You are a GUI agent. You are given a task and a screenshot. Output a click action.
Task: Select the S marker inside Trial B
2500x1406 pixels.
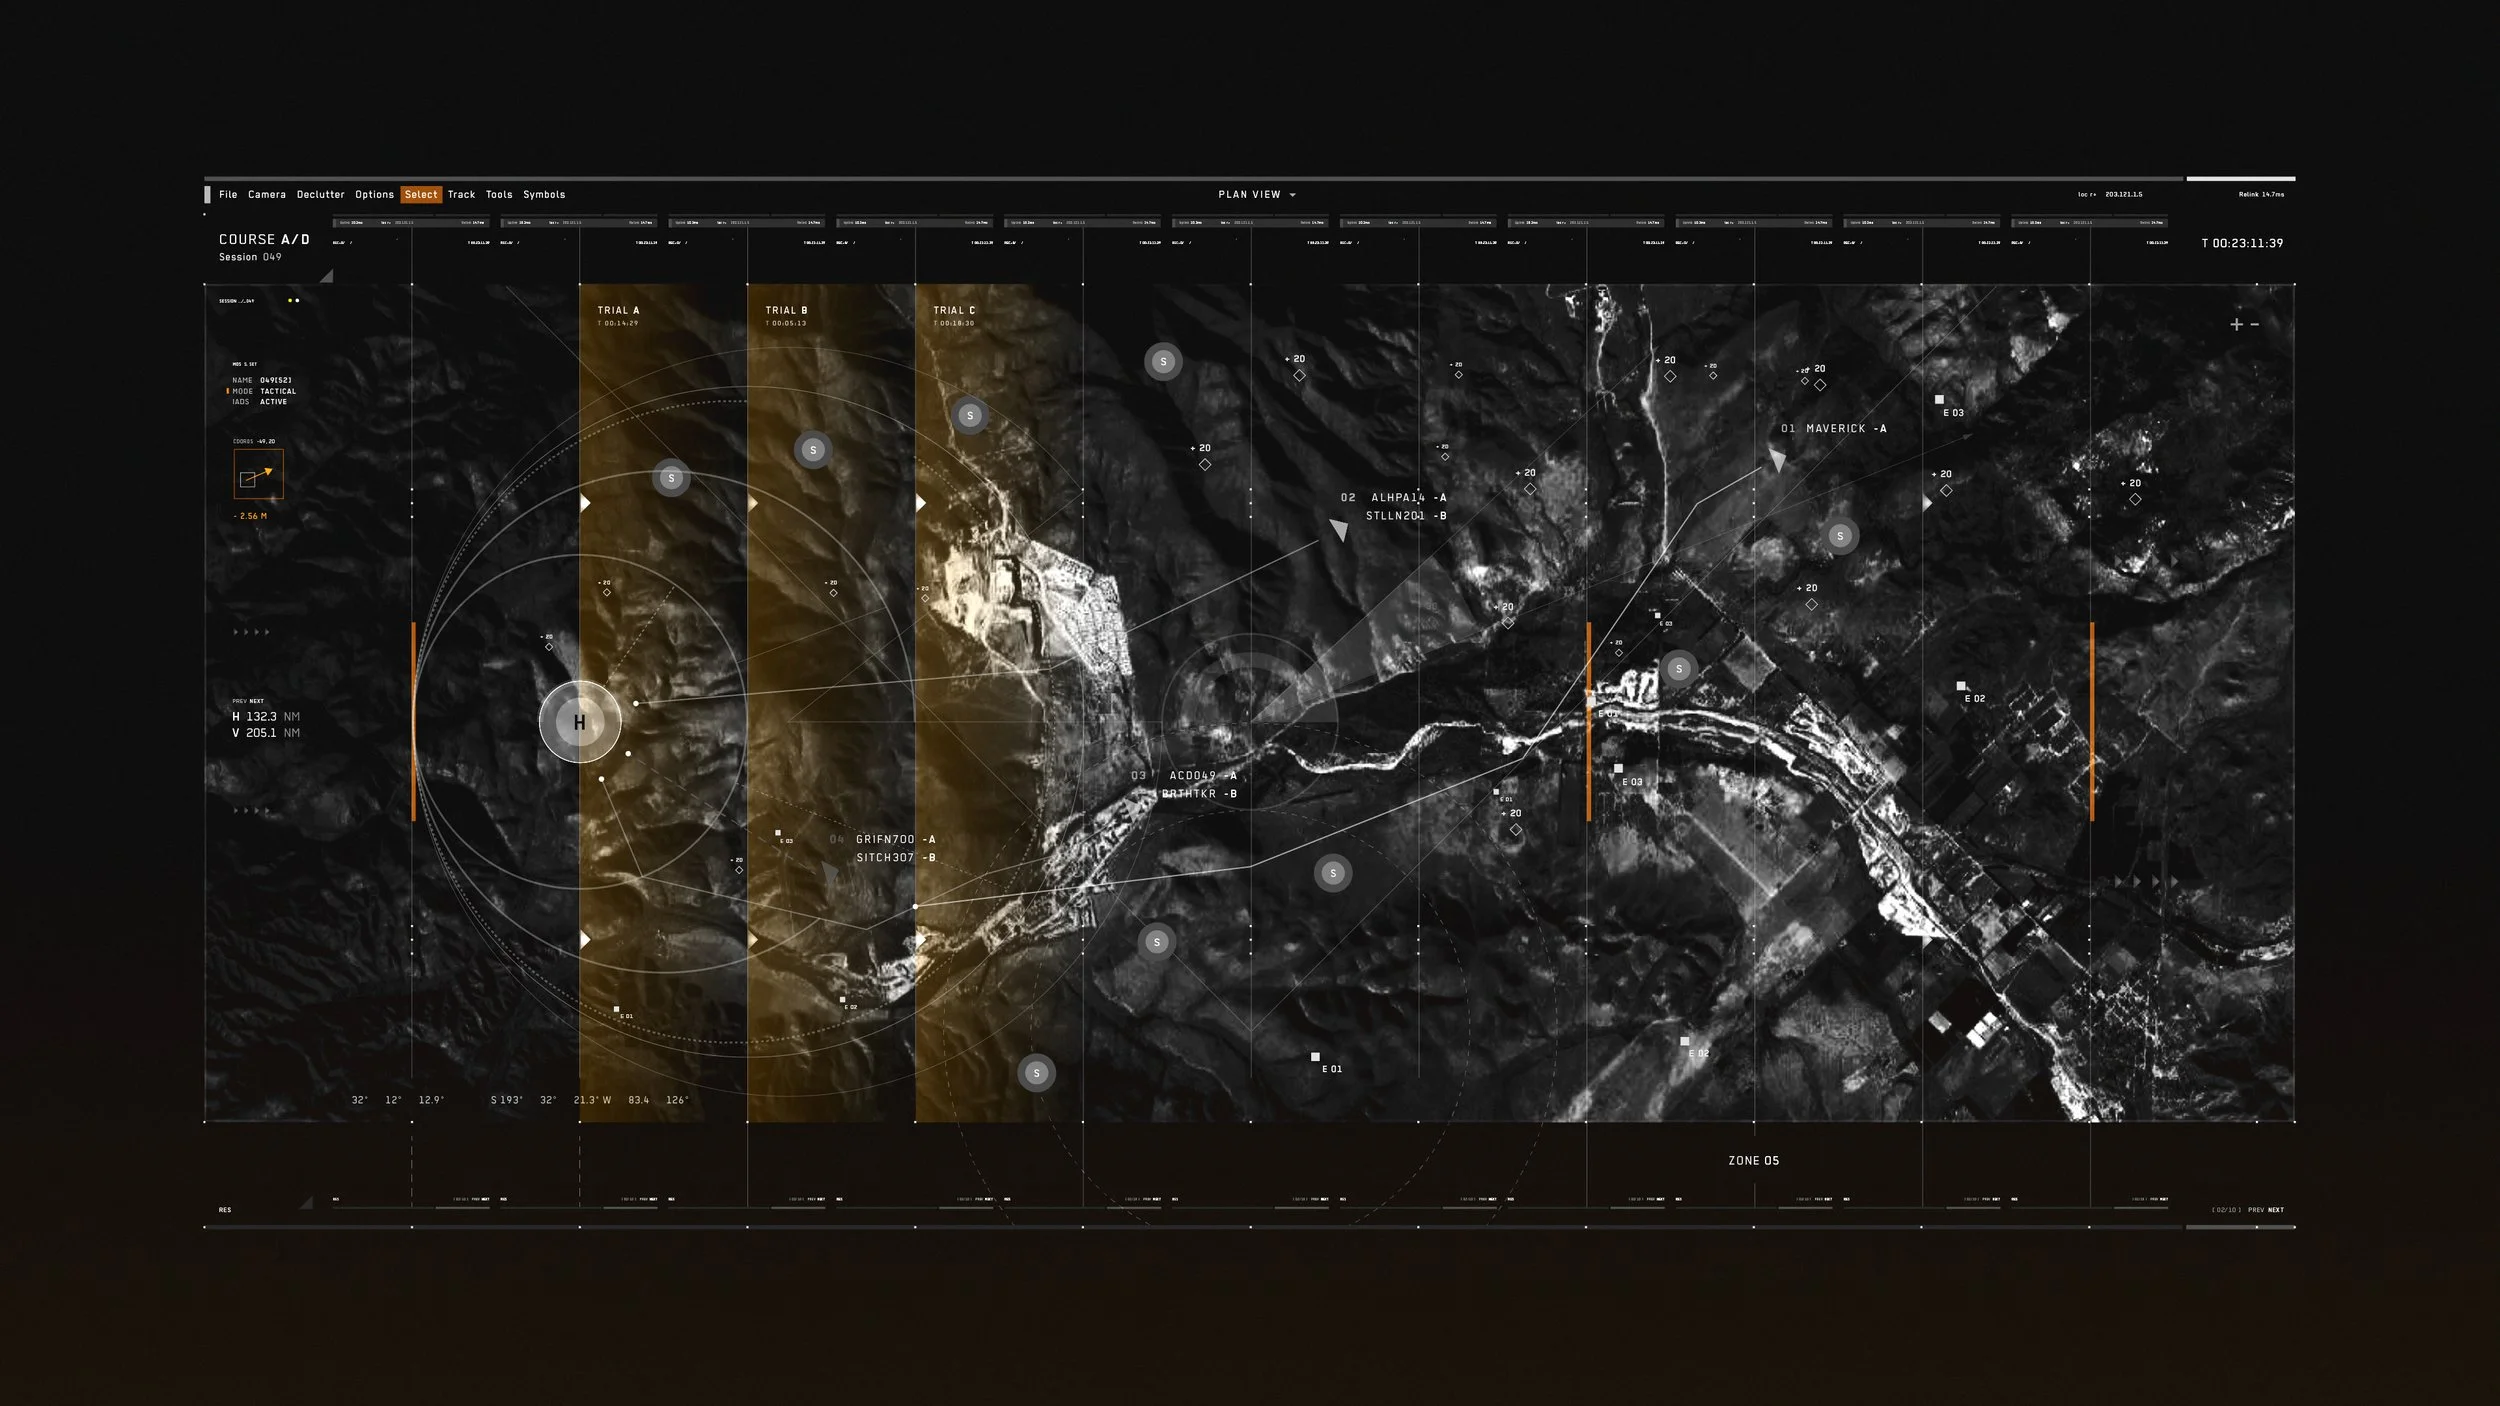click(812, 450)
